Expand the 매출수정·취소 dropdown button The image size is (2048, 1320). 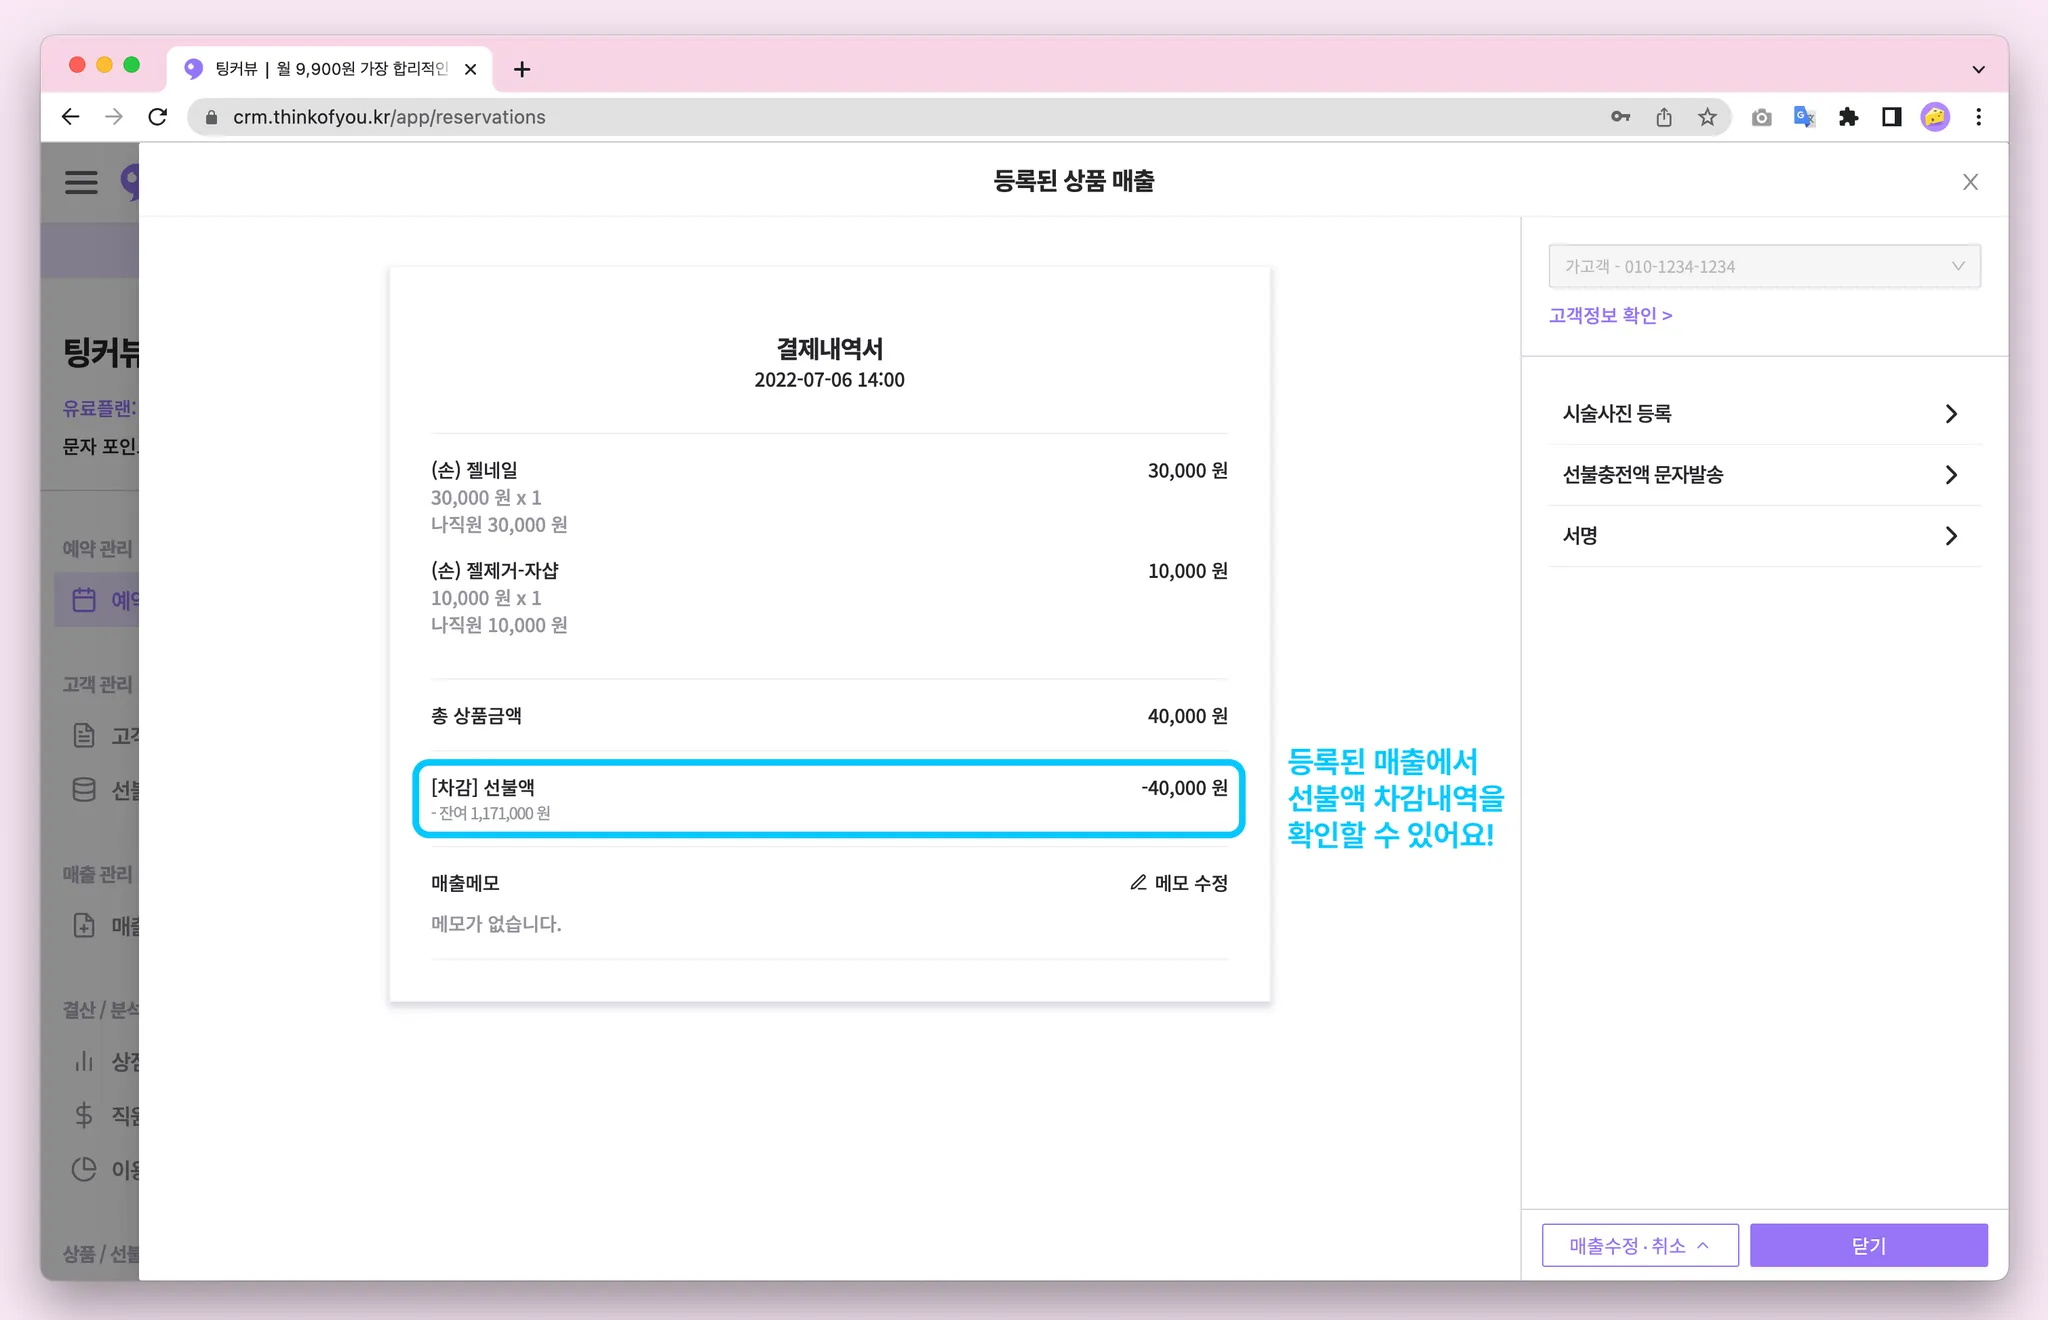[1640, 1245]
